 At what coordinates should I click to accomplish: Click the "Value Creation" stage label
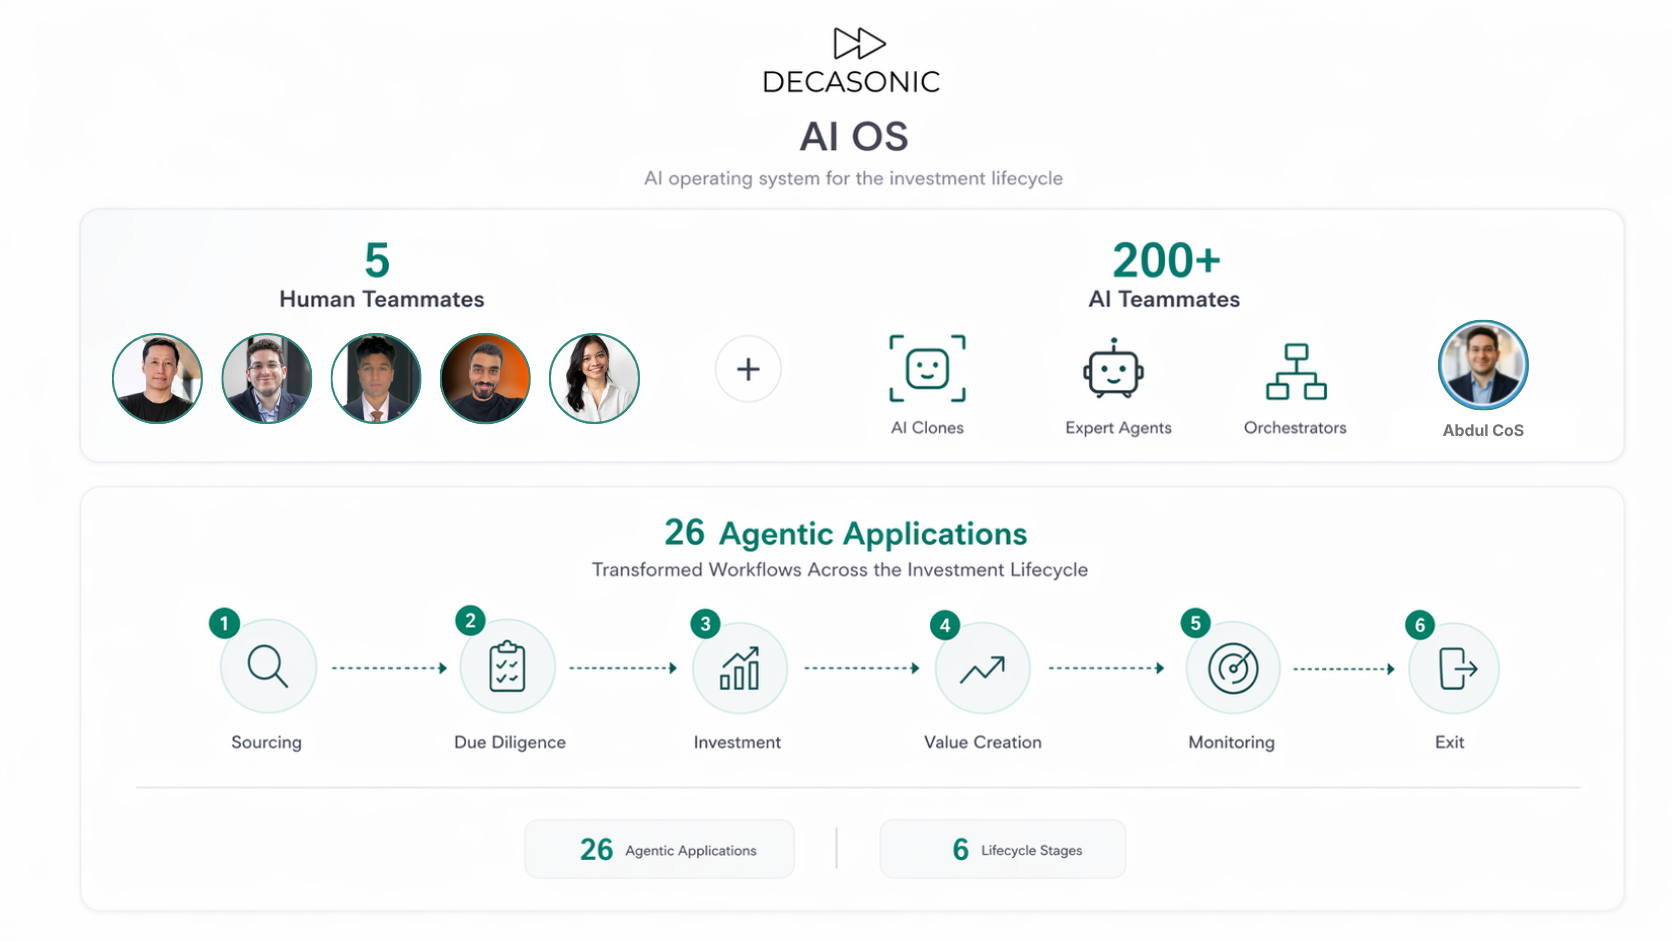pos(983,742)
